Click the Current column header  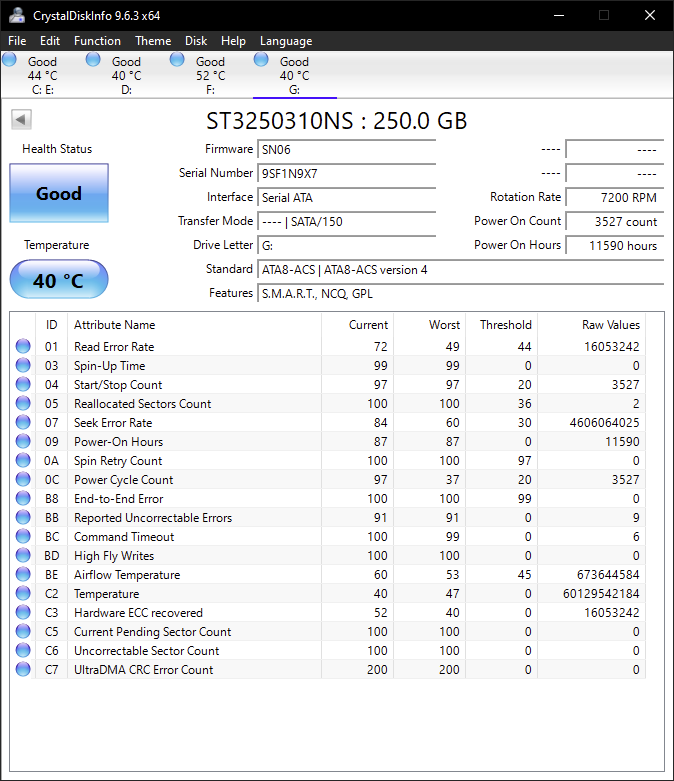(358, 325)
